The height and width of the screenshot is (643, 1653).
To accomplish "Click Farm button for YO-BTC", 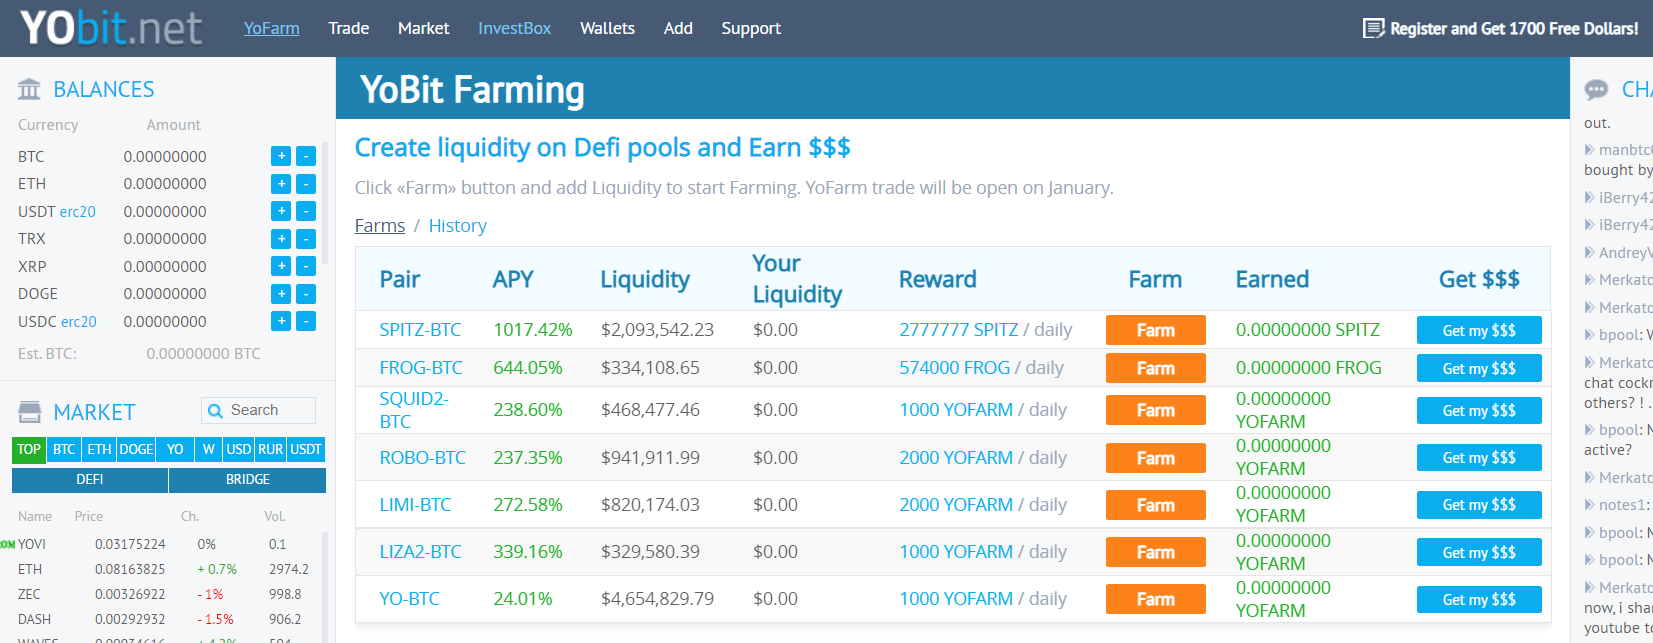I will (x=1155, y=599).
